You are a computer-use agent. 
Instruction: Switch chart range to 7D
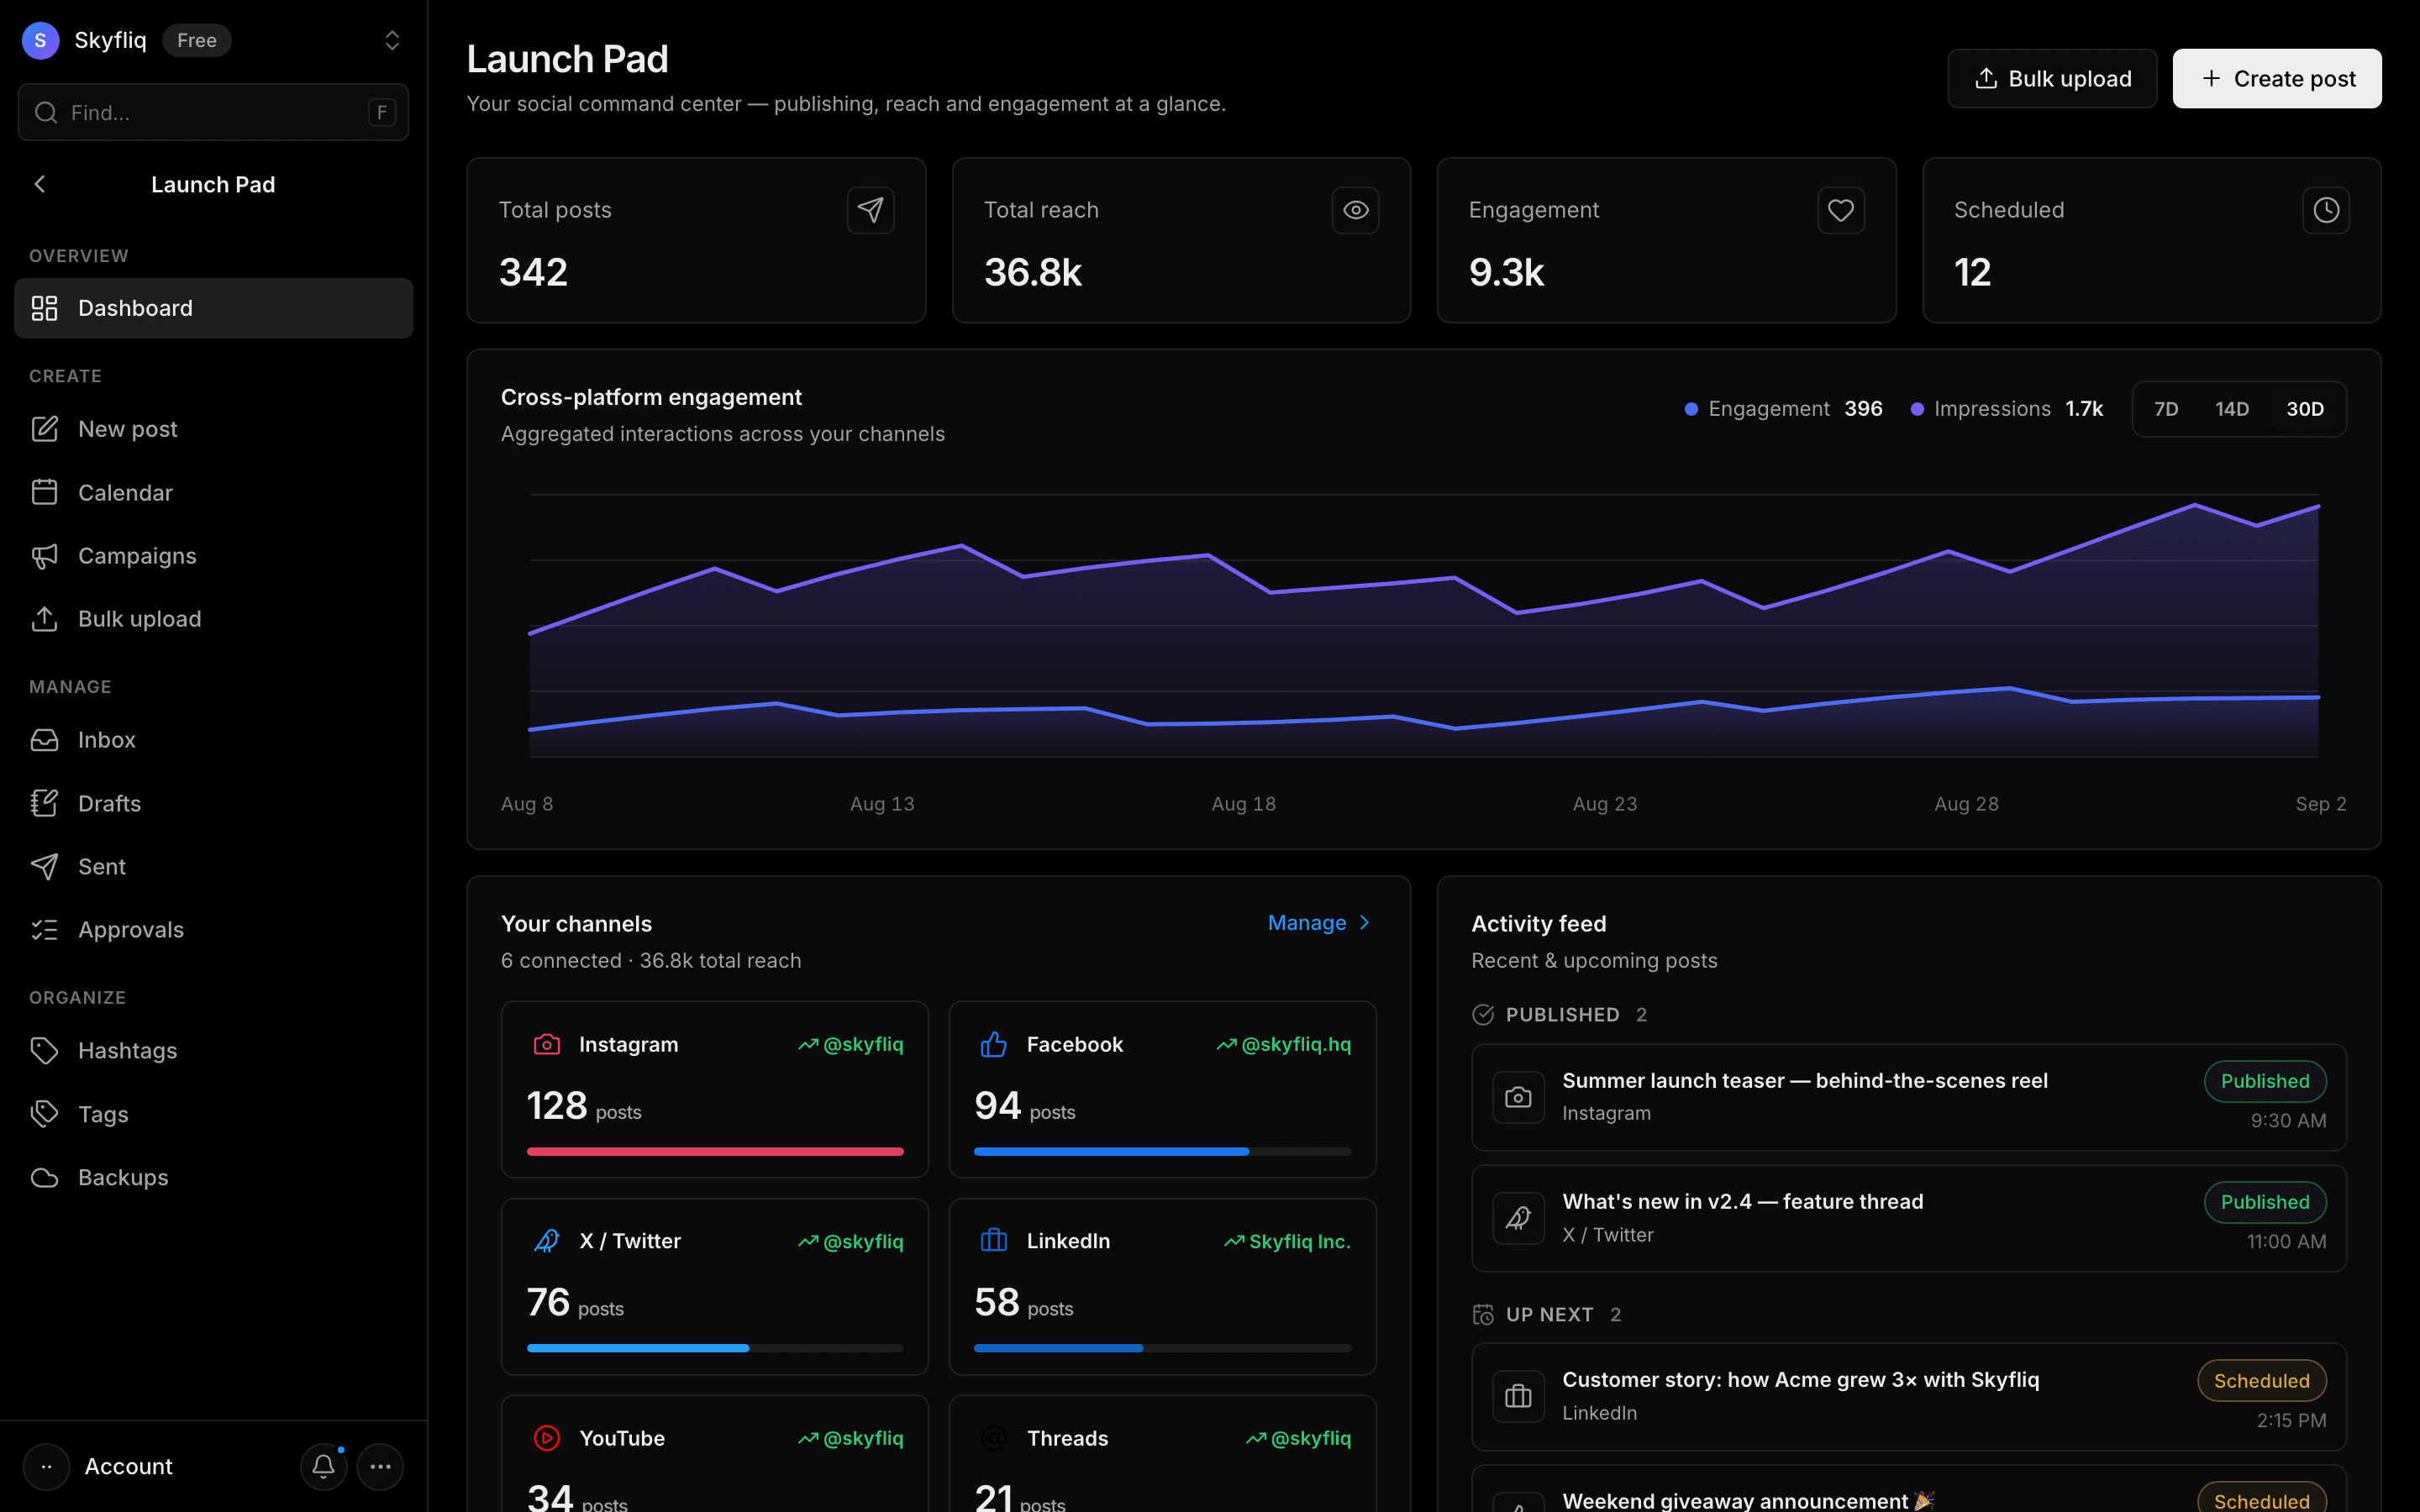click(2166, 409)
